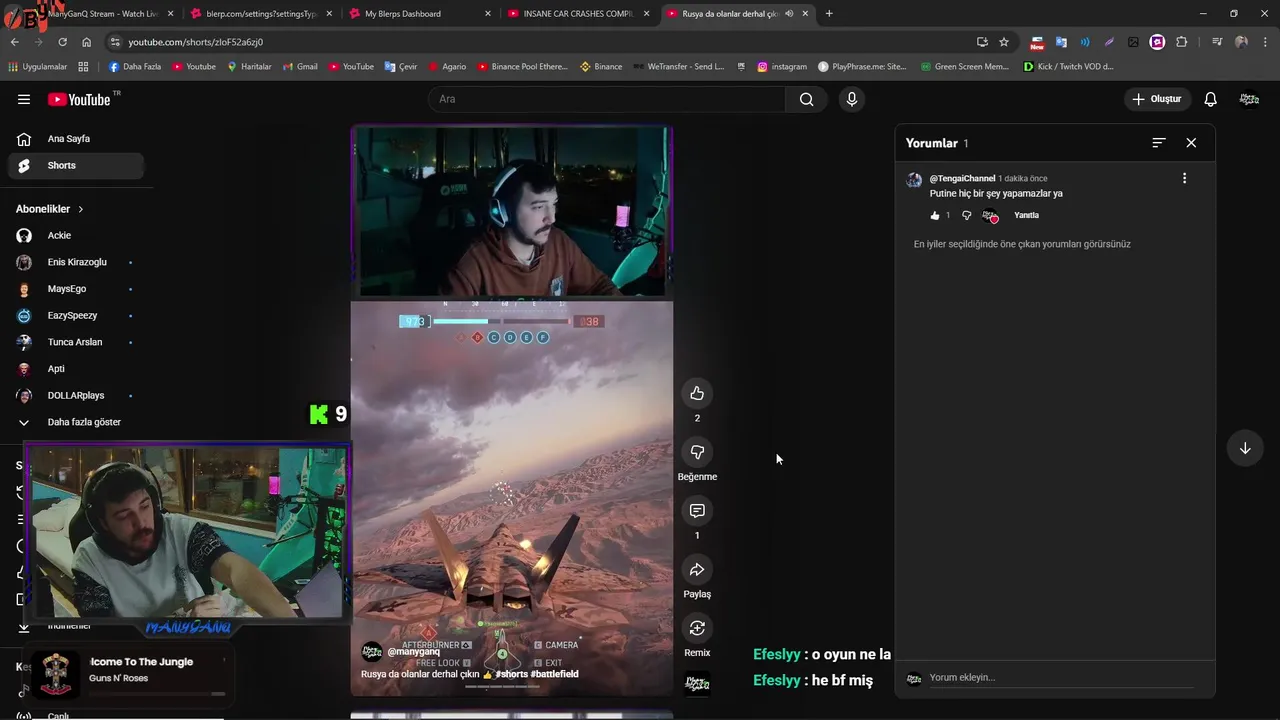Like the short with thumbs up
1280x720 pixels.
tap(697, 393)
